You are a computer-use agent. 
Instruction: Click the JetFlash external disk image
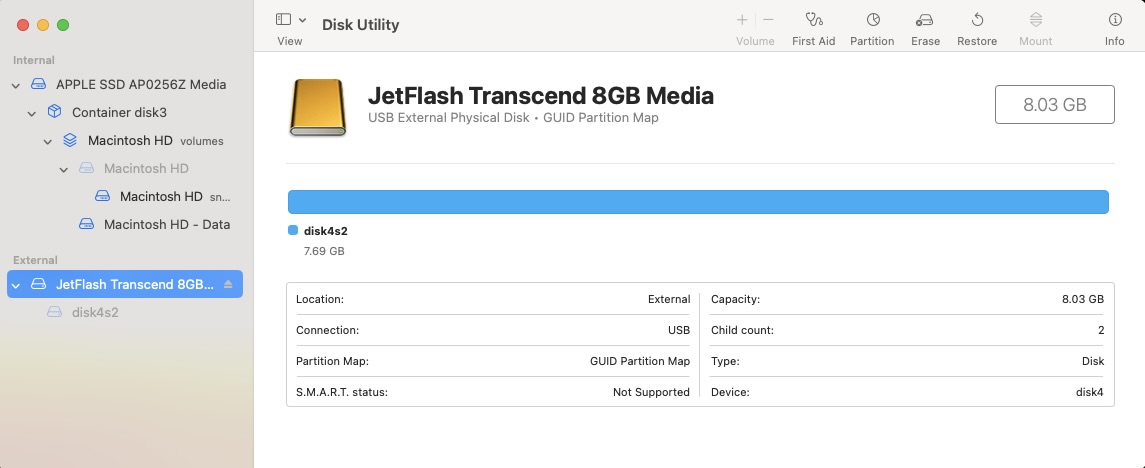coord(318,107)
